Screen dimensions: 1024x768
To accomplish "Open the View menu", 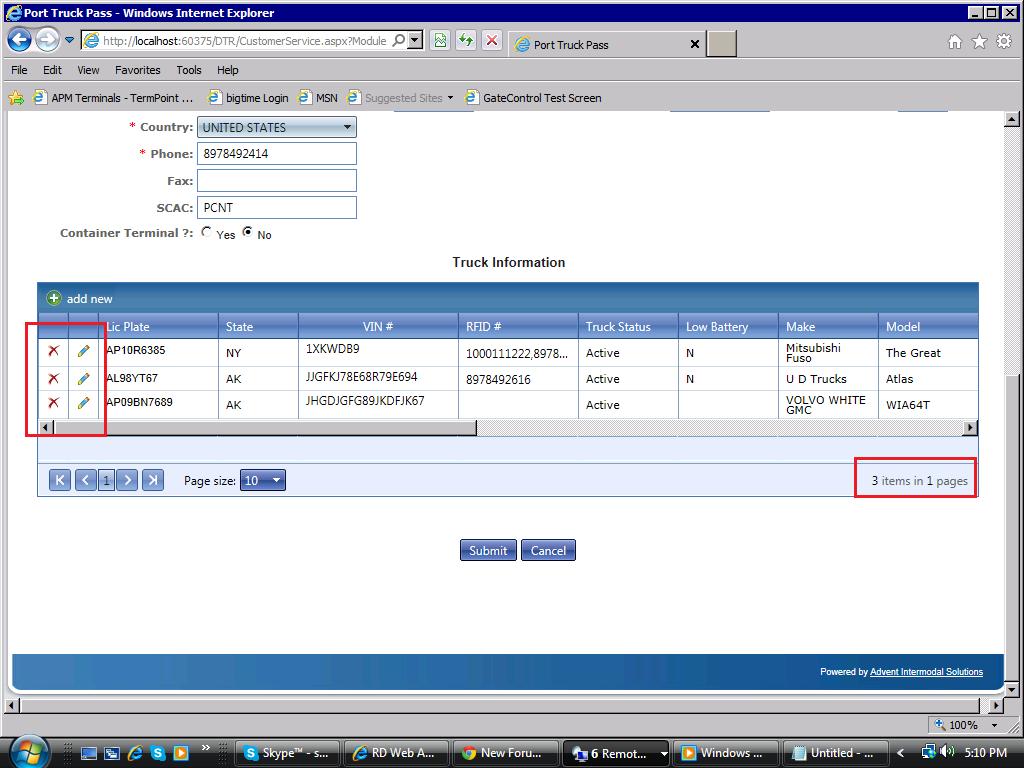I will [88, 70].
